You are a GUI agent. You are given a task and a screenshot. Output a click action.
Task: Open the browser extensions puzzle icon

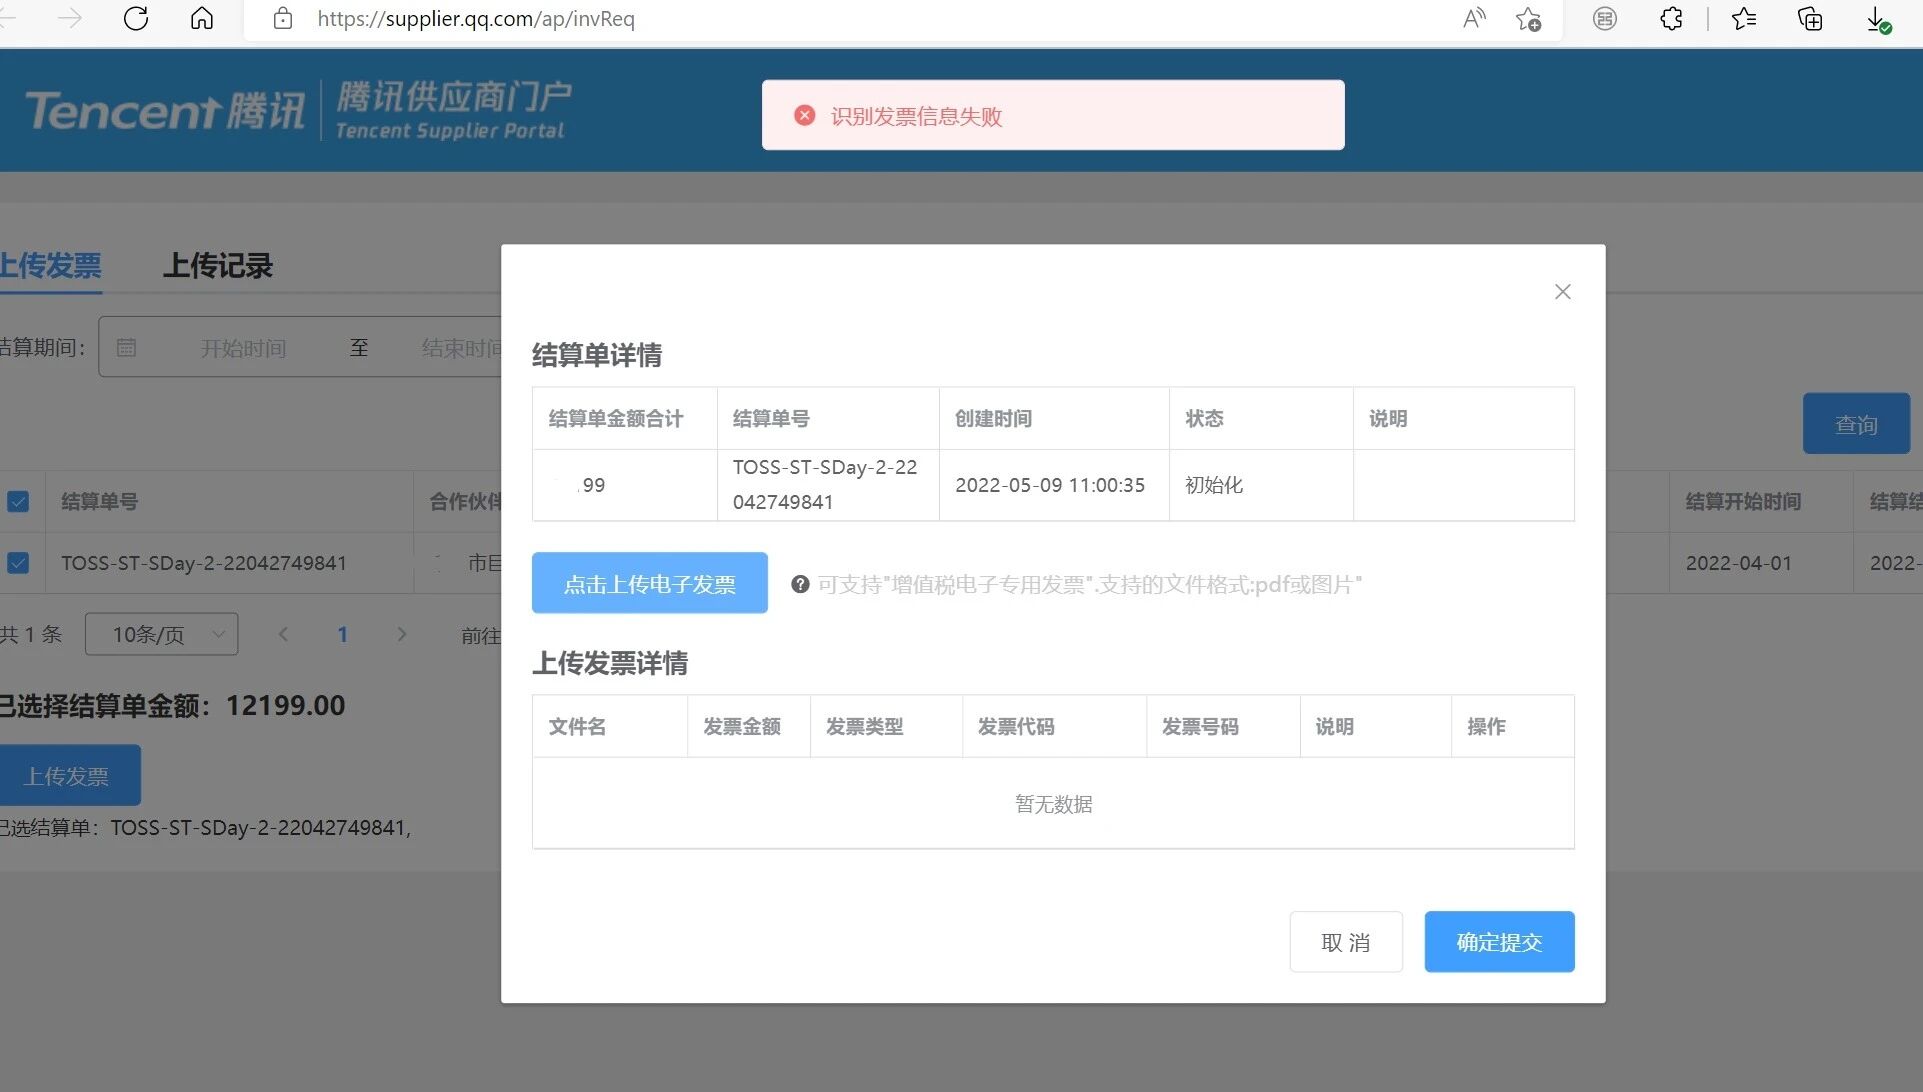(1671, 18)
